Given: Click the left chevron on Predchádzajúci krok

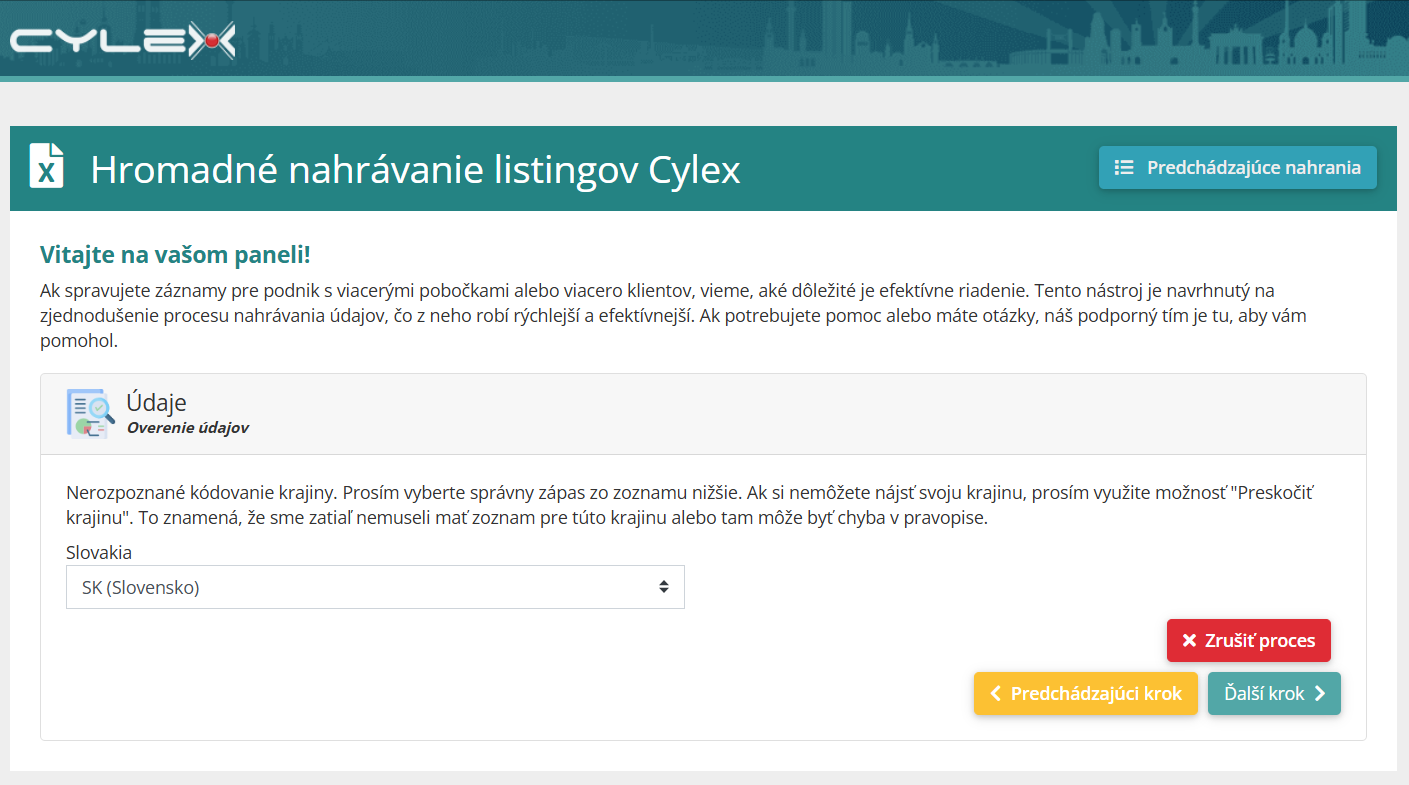Looking at the screenshot, I should (996, 694).
